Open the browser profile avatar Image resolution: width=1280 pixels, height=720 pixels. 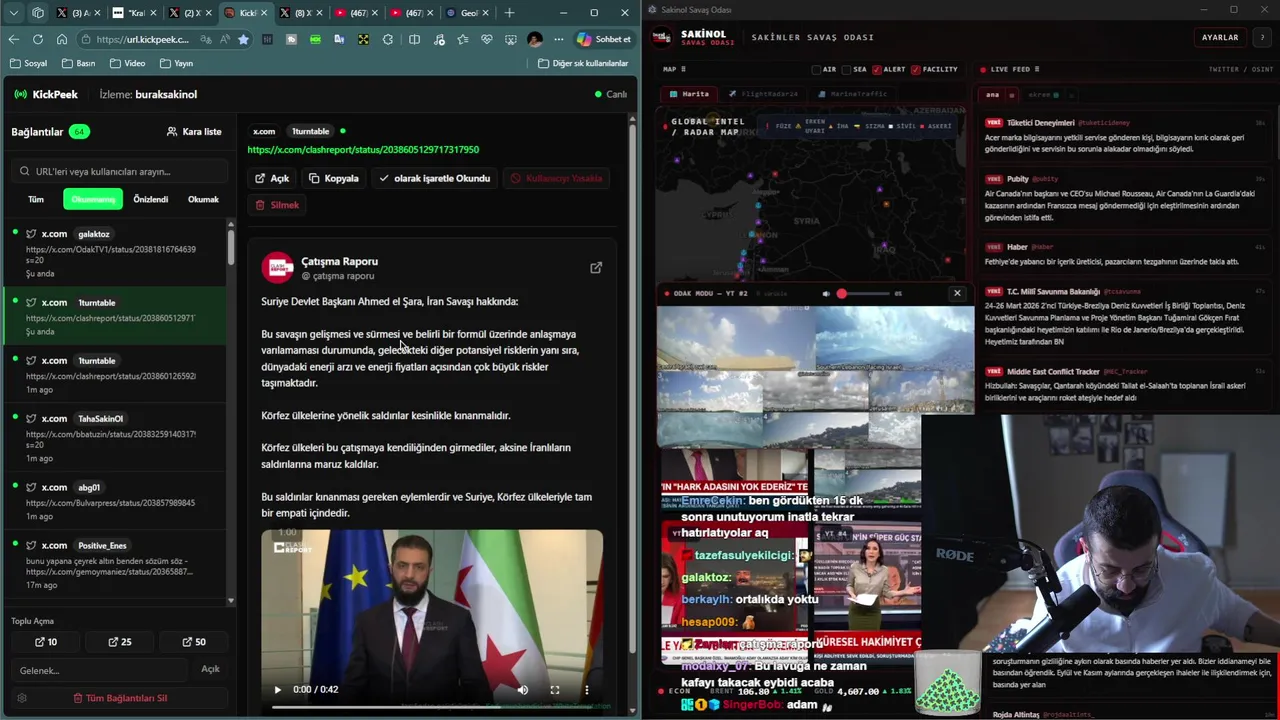pyautogui.click(x=535, y=39)
